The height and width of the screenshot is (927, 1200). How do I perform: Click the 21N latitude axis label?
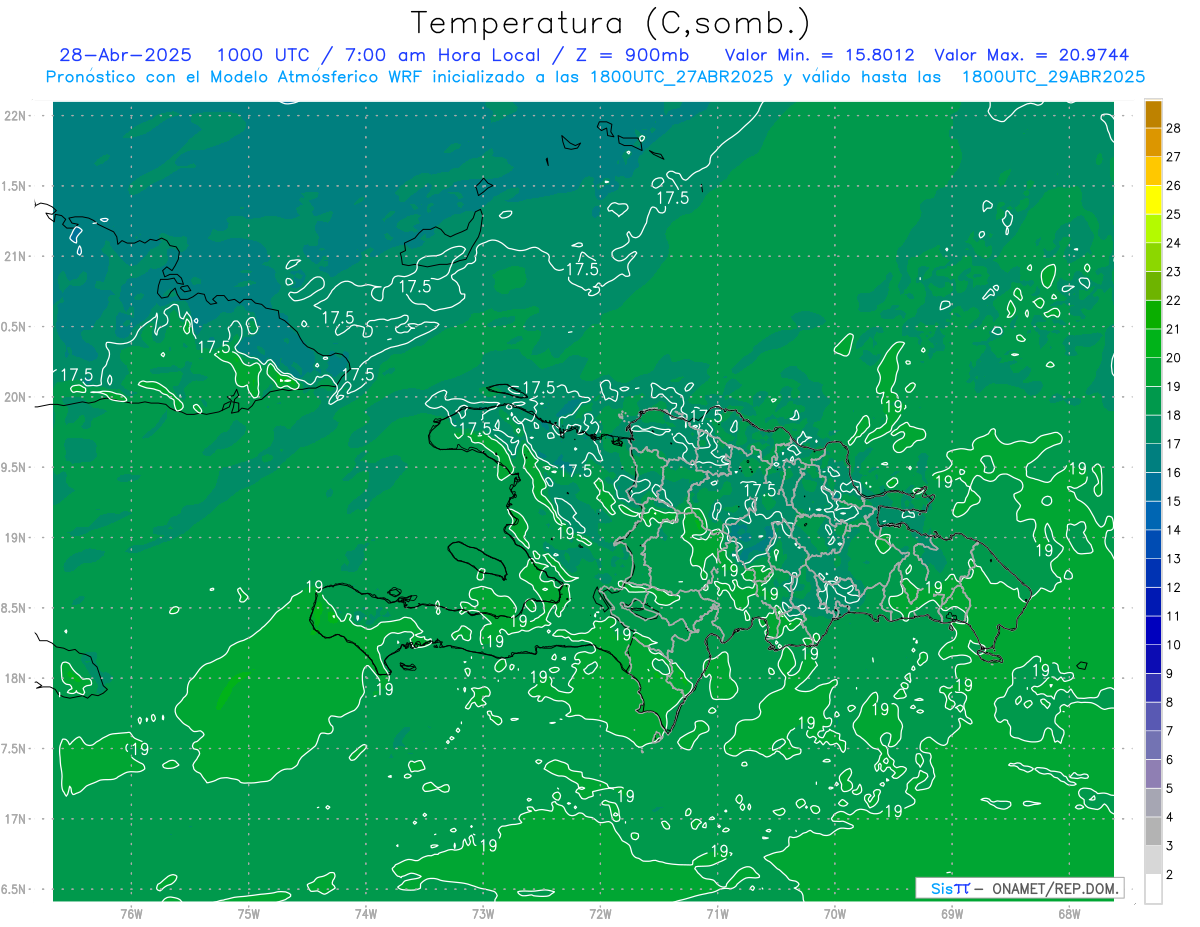[x=15, y=256]
